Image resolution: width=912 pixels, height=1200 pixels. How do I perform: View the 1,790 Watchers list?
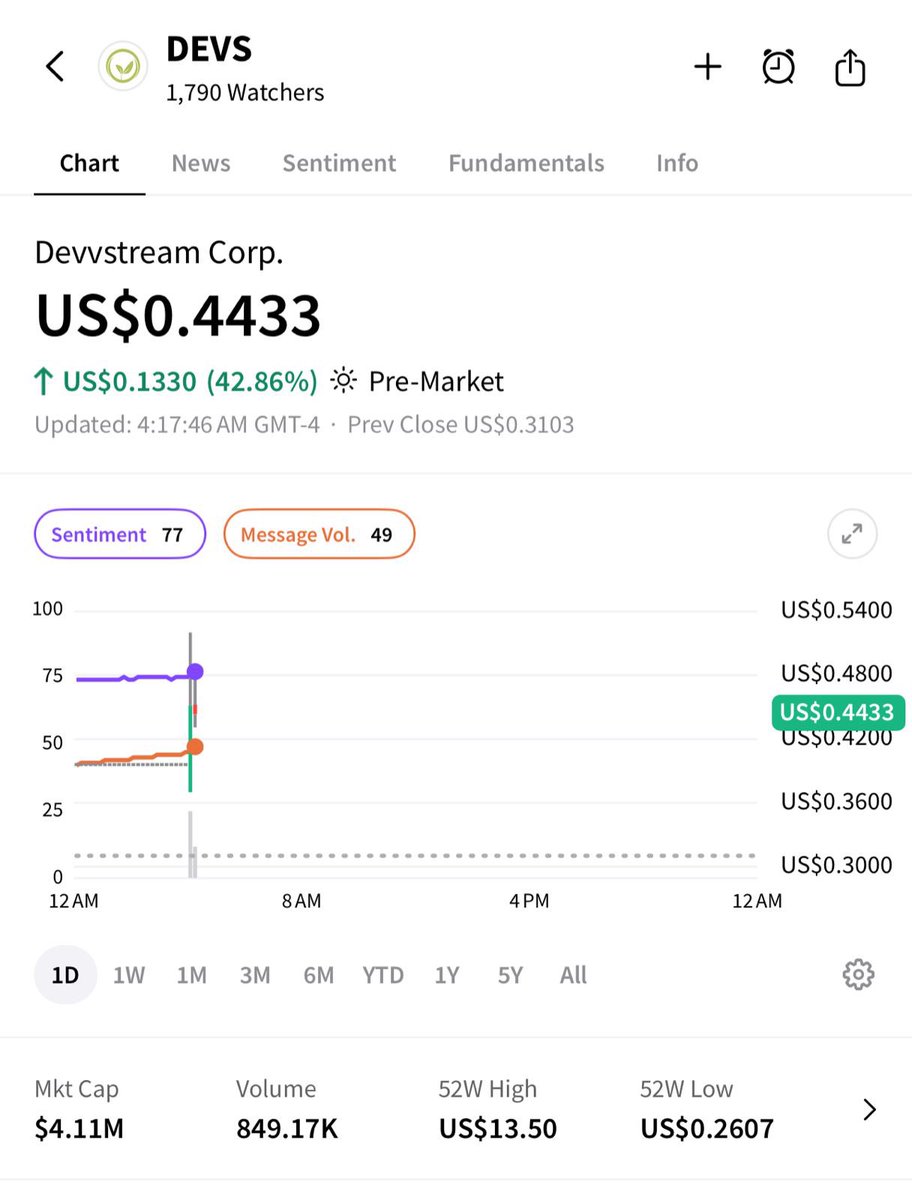[245, 93]
